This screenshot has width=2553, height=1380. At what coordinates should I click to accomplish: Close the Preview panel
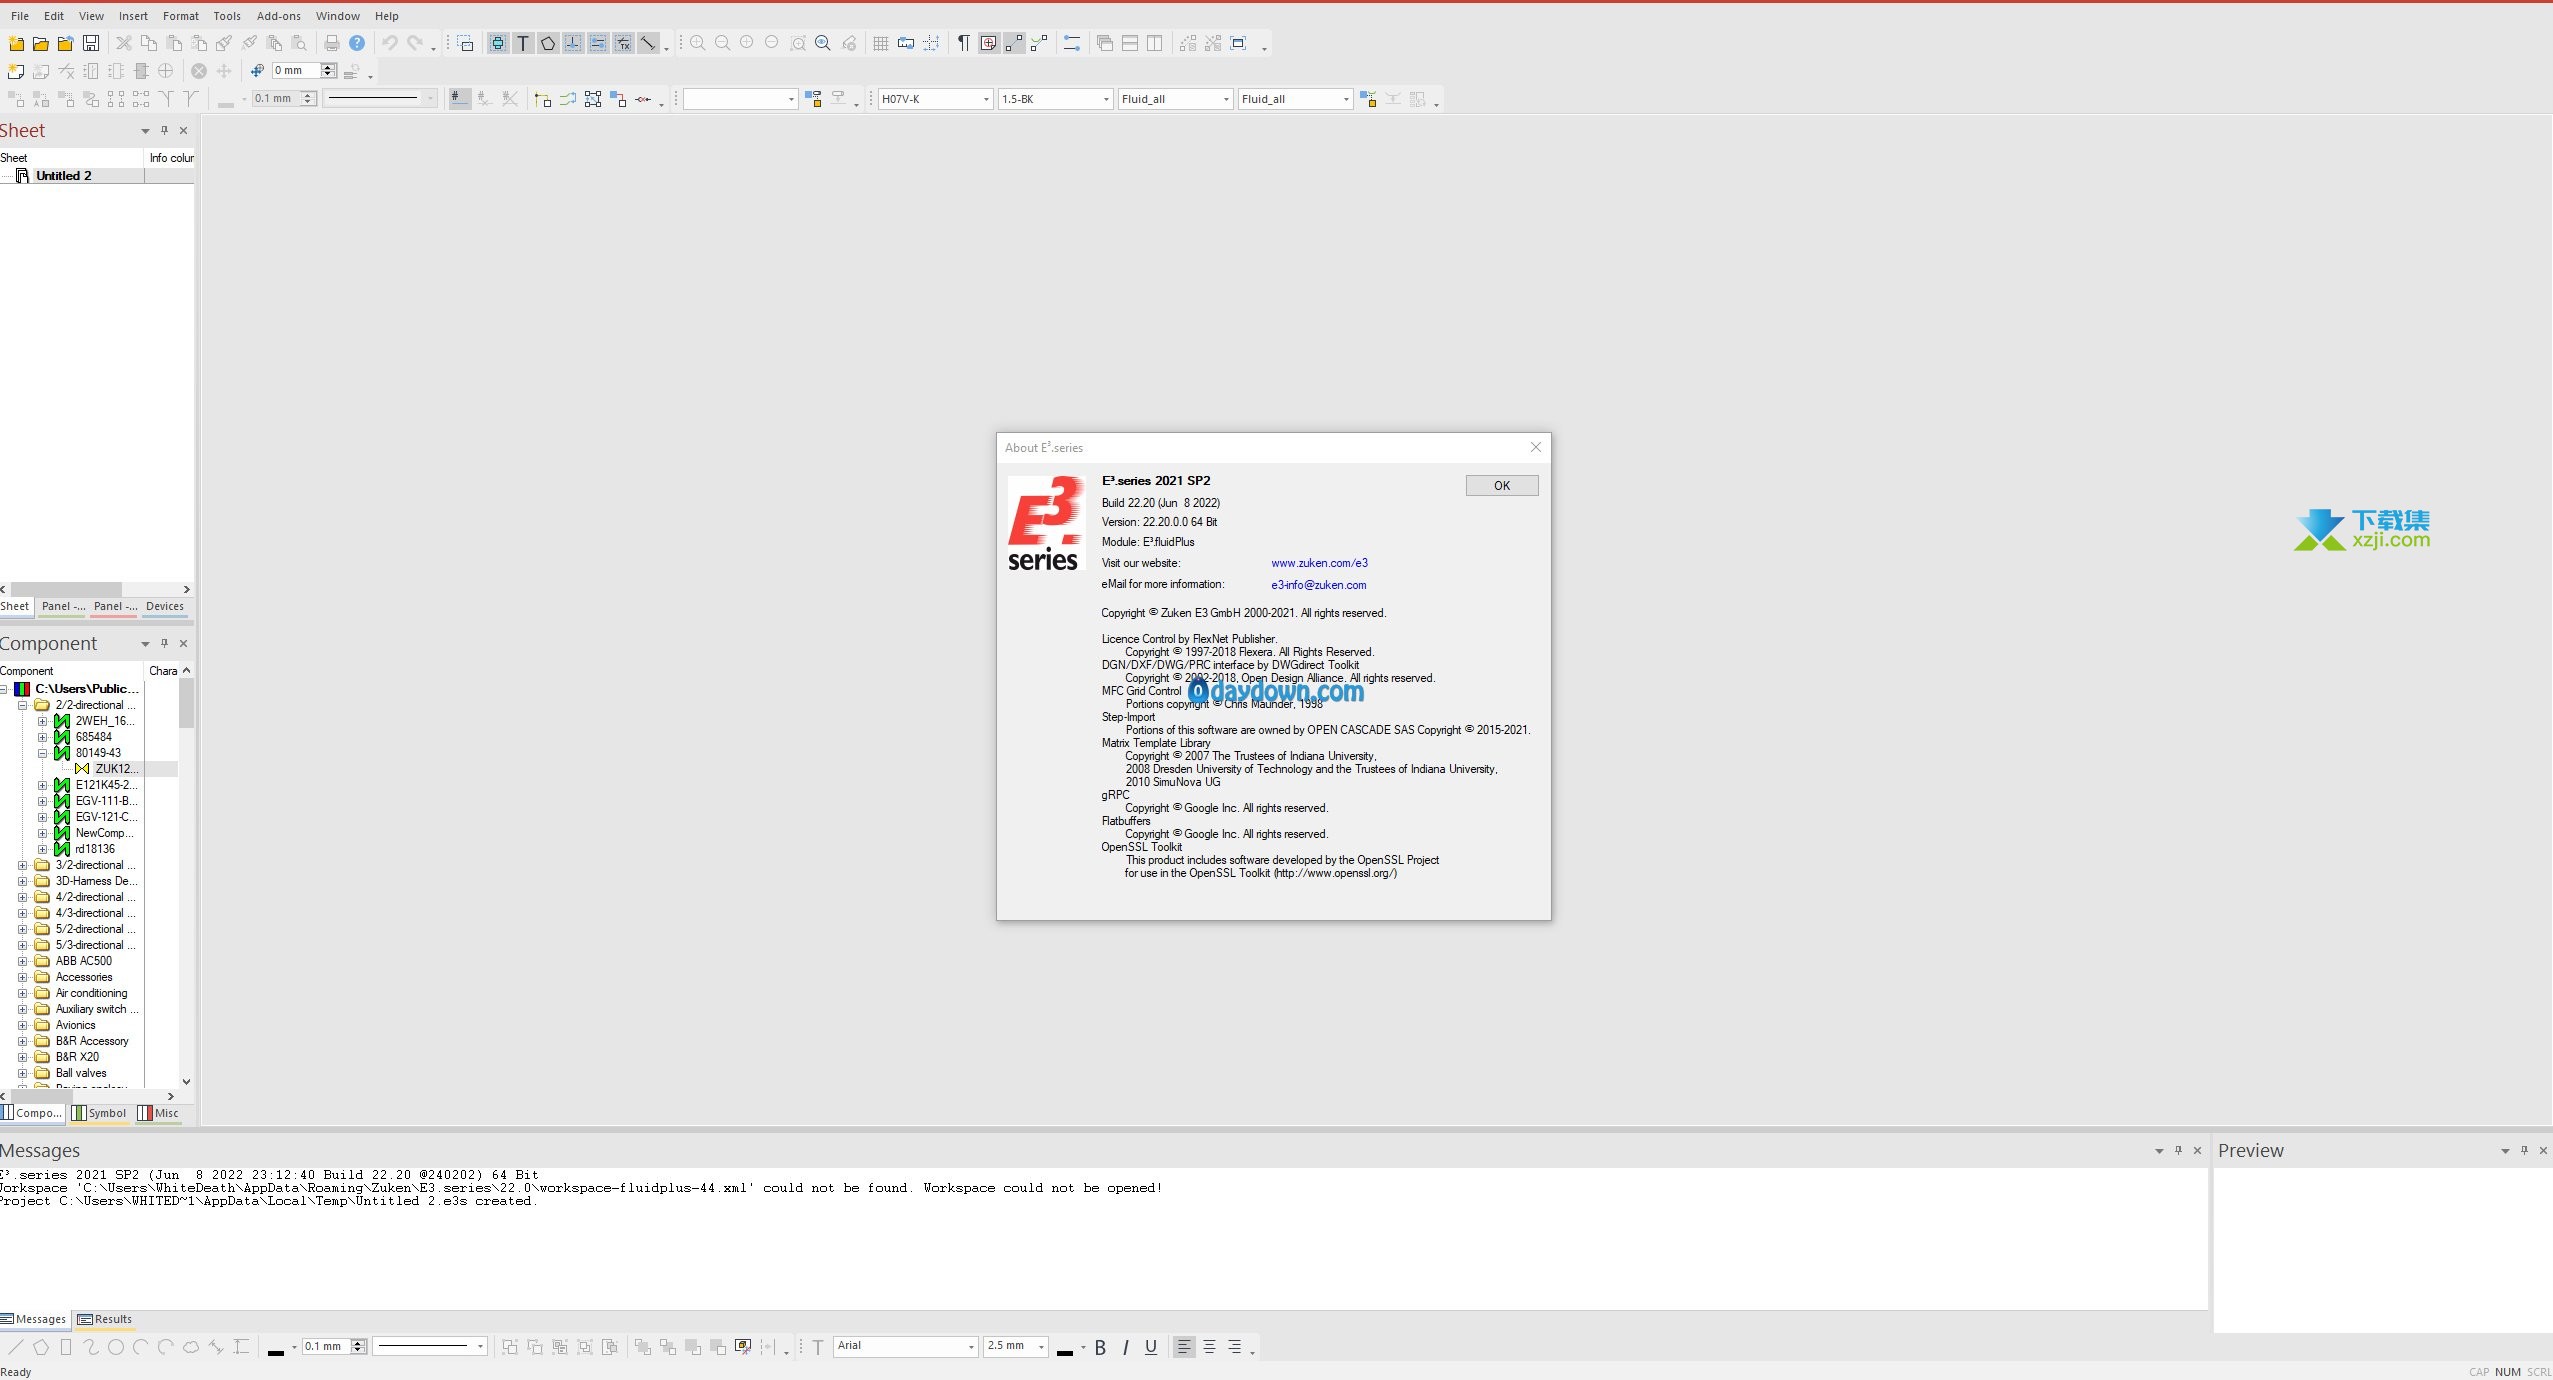click(2543, 1151)
